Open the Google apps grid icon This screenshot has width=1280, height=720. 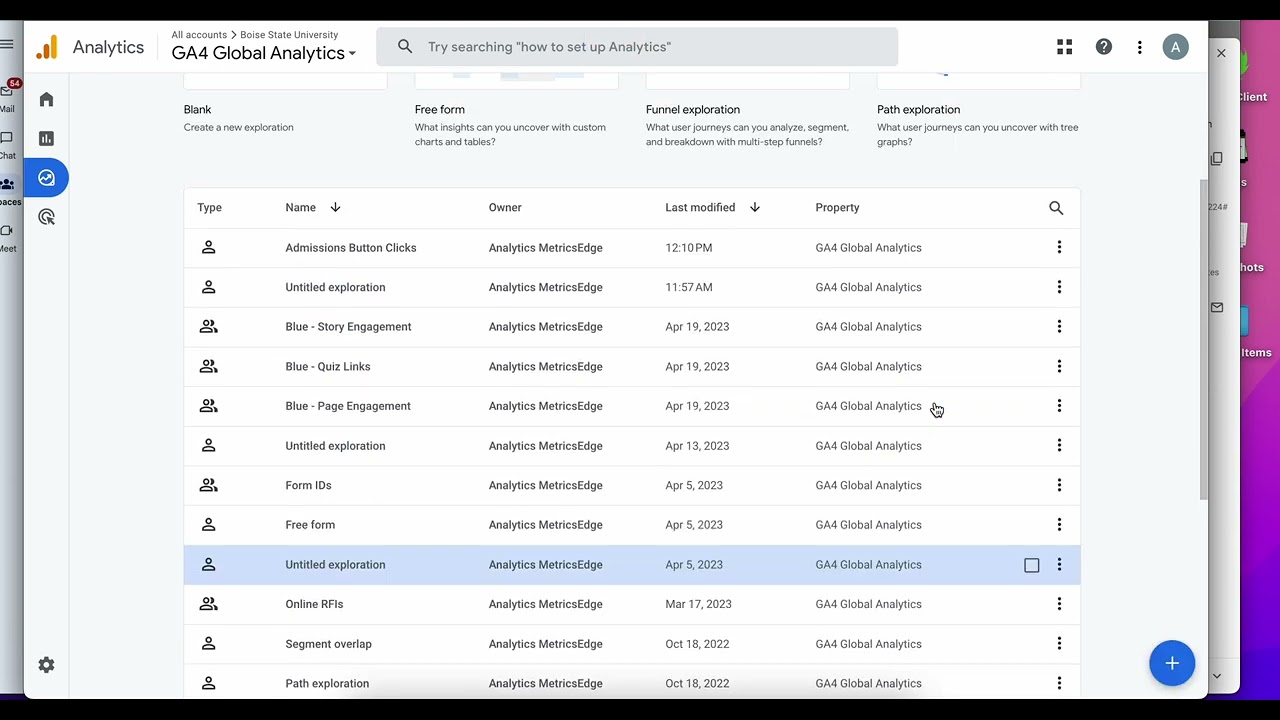point(1065,47)
